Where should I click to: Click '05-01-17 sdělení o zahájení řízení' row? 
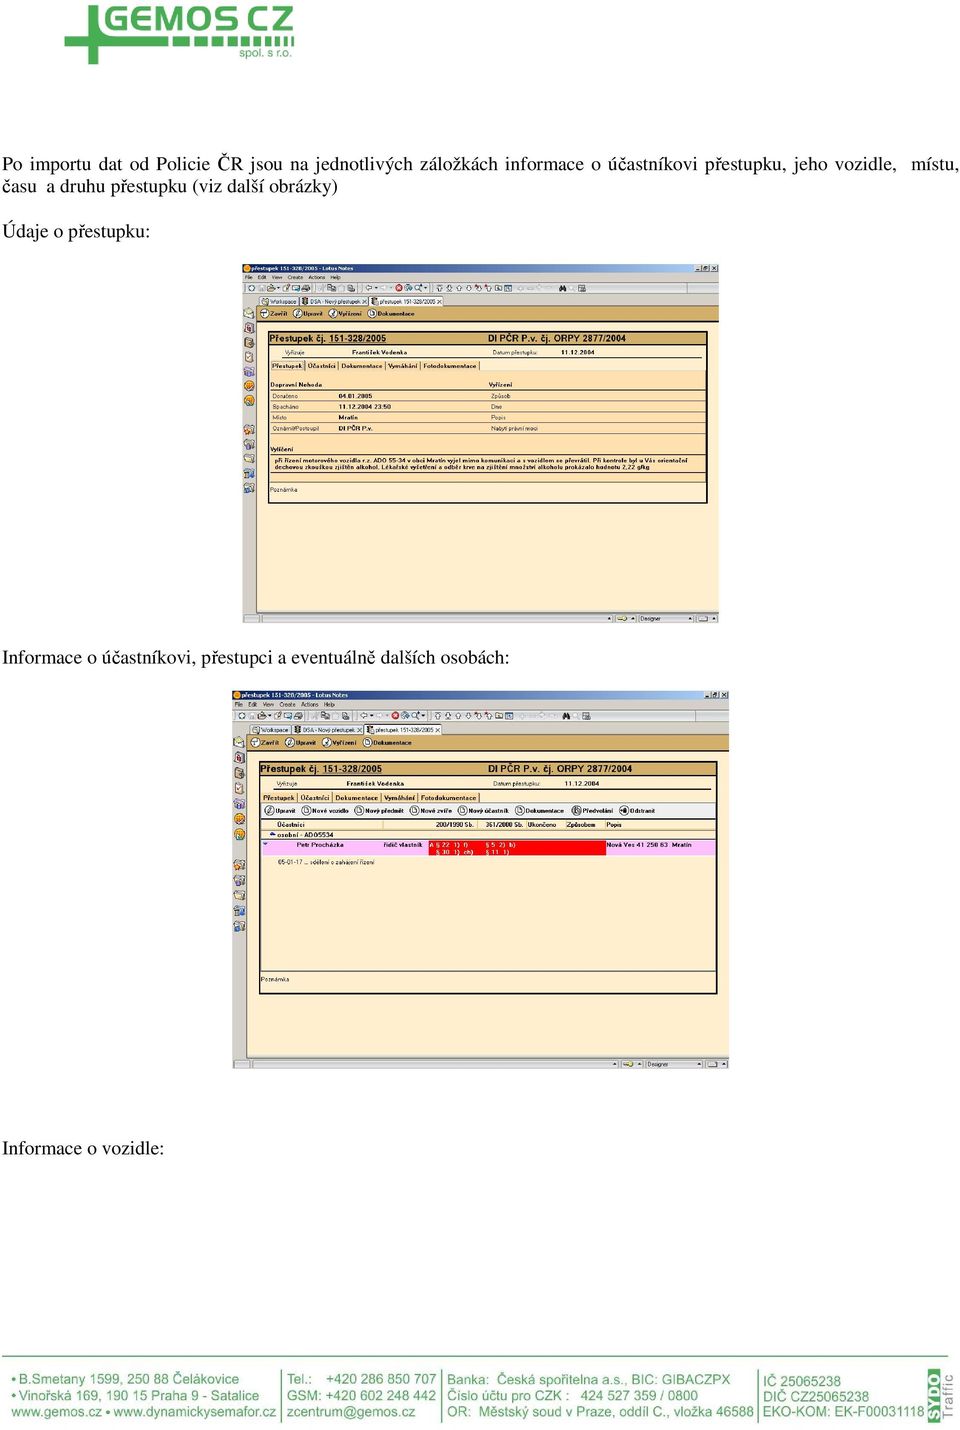(x=326, y=862)
